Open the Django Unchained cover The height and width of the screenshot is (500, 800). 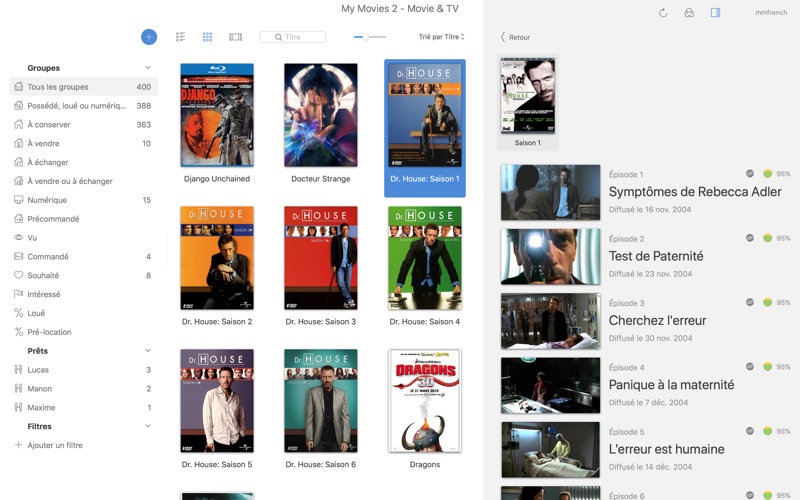click(217, 115)
